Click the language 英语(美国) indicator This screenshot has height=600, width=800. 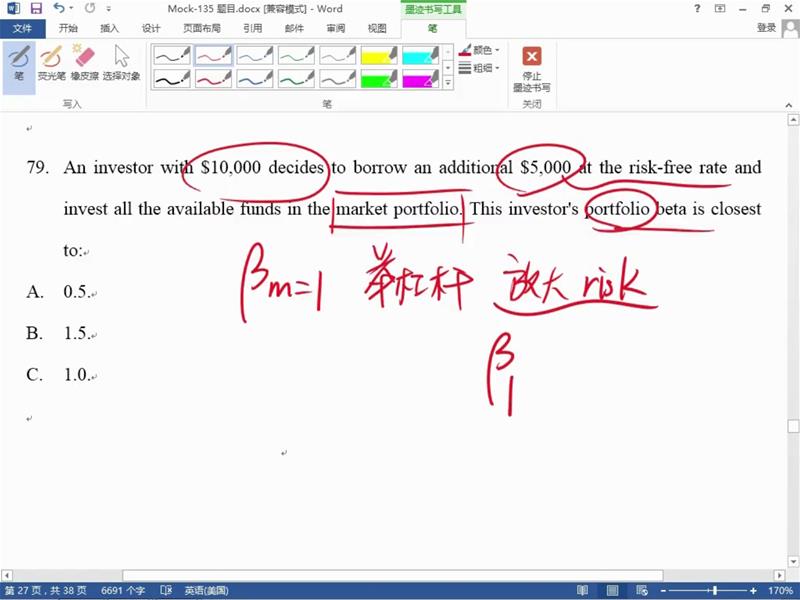pyautogui.click(x=206, y=591)
